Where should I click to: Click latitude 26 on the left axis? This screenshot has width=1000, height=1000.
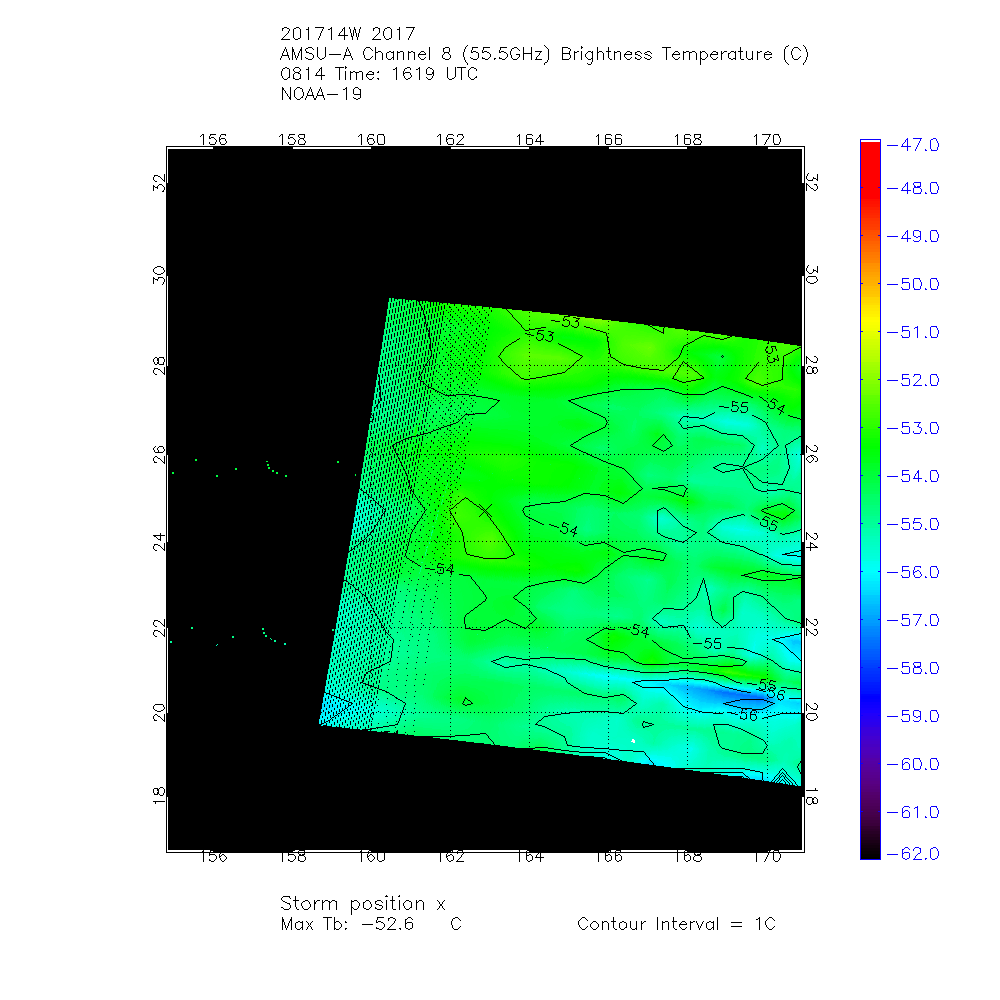pyautogui.click(x=159, y=455)
